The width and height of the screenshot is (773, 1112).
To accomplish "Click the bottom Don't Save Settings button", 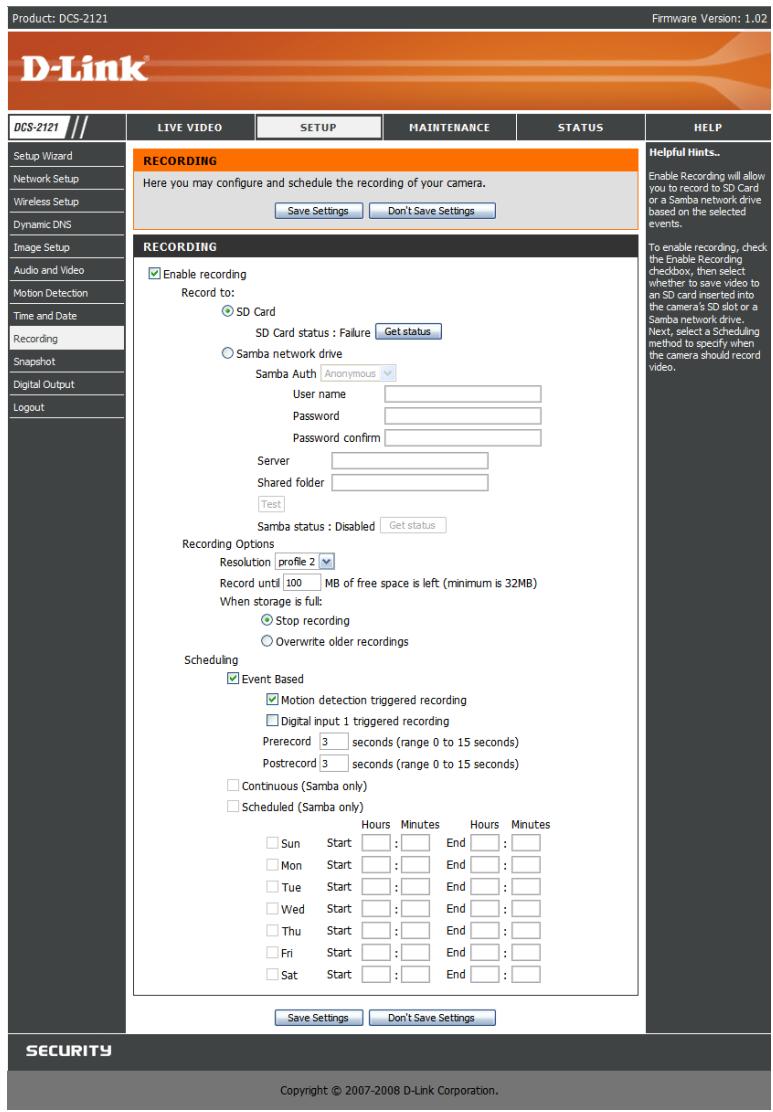I will pos(432,1018).
